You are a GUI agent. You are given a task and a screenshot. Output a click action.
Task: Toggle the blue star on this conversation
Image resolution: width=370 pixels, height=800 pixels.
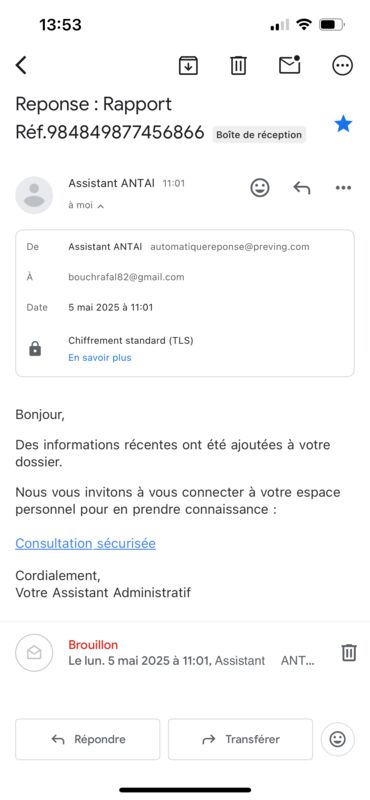[343, 124]
